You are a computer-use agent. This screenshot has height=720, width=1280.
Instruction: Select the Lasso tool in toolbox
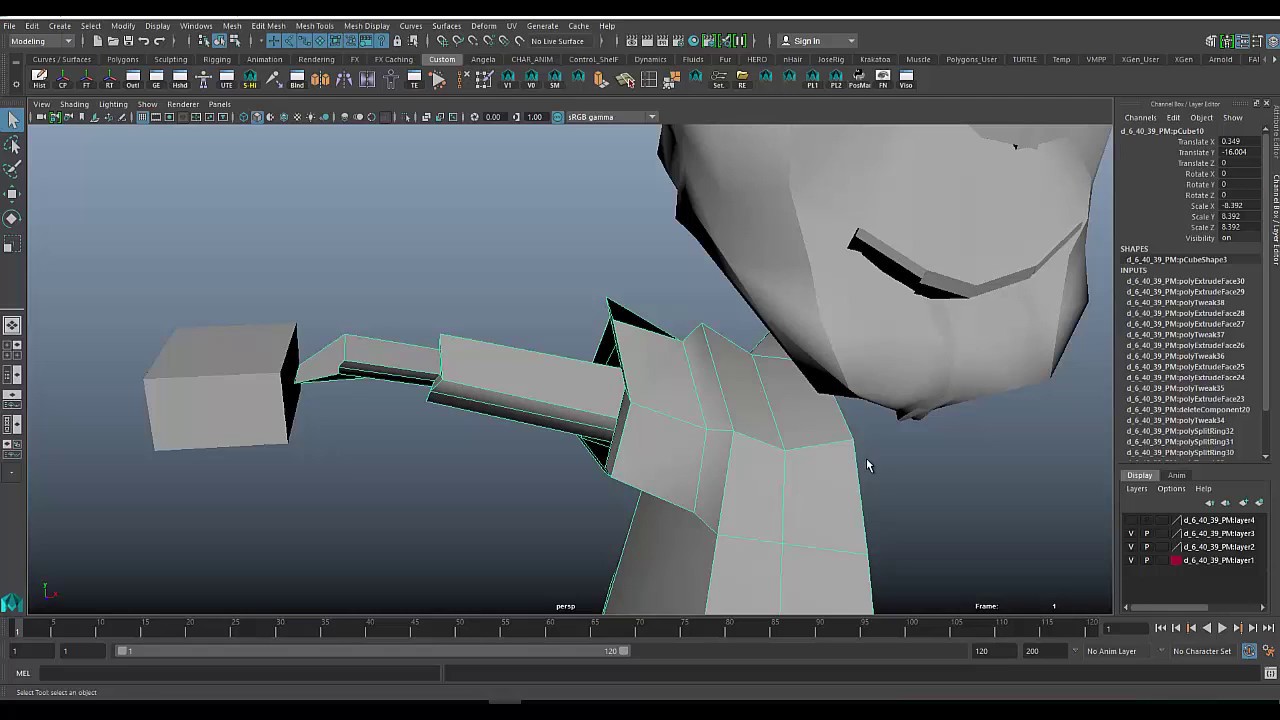[x=12, y=146]
